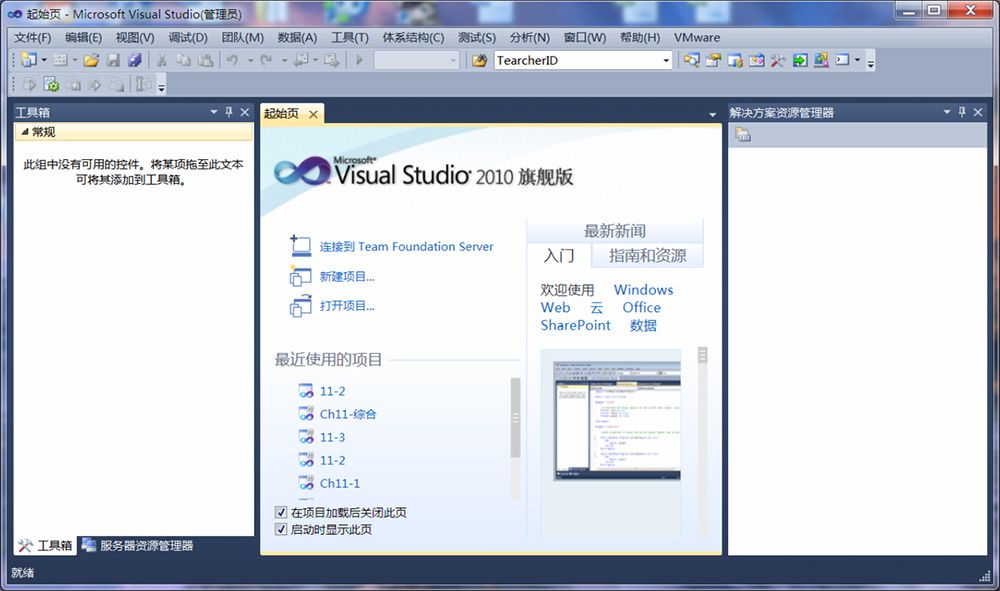Switch to the 指南和资源 tab
1000x591 pixels.
click(647, 256)
